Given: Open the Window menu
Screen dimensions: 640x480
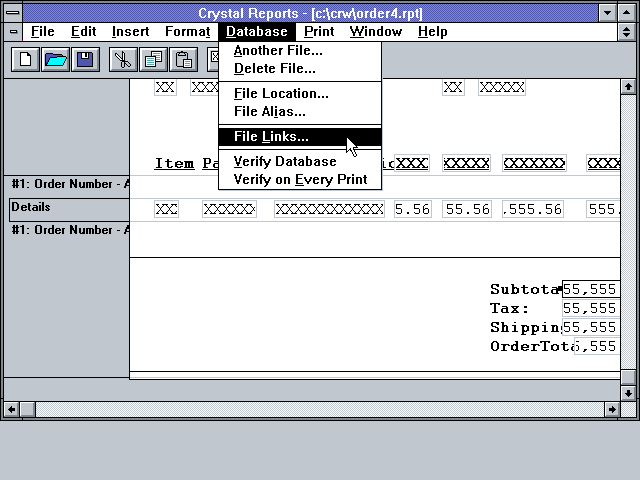Looking at the screenshot, I should [x=376, y=31].
